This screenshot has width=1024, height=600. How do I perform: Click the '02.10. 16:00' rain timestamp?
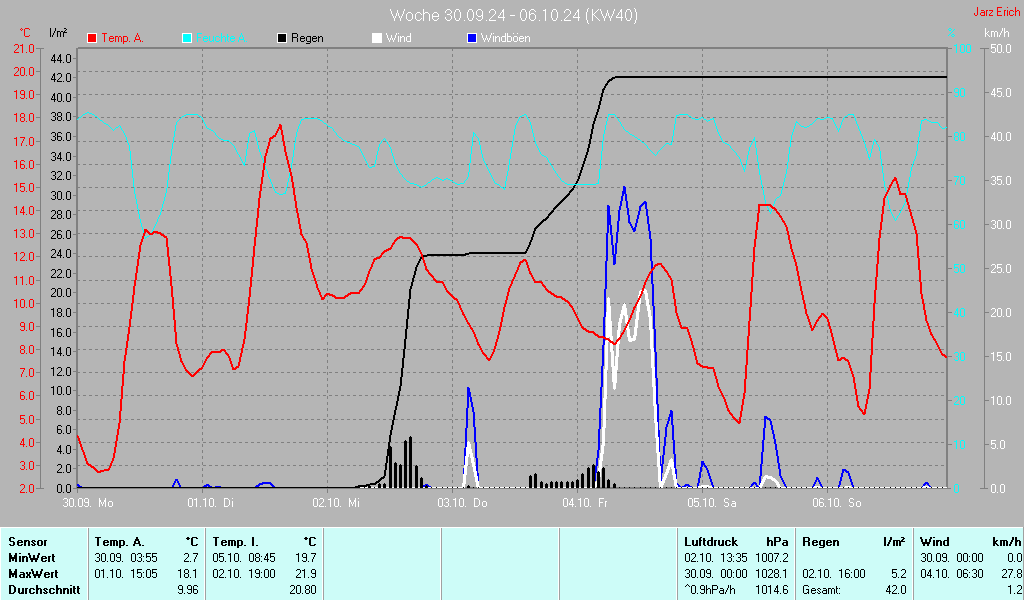[834, 574]
